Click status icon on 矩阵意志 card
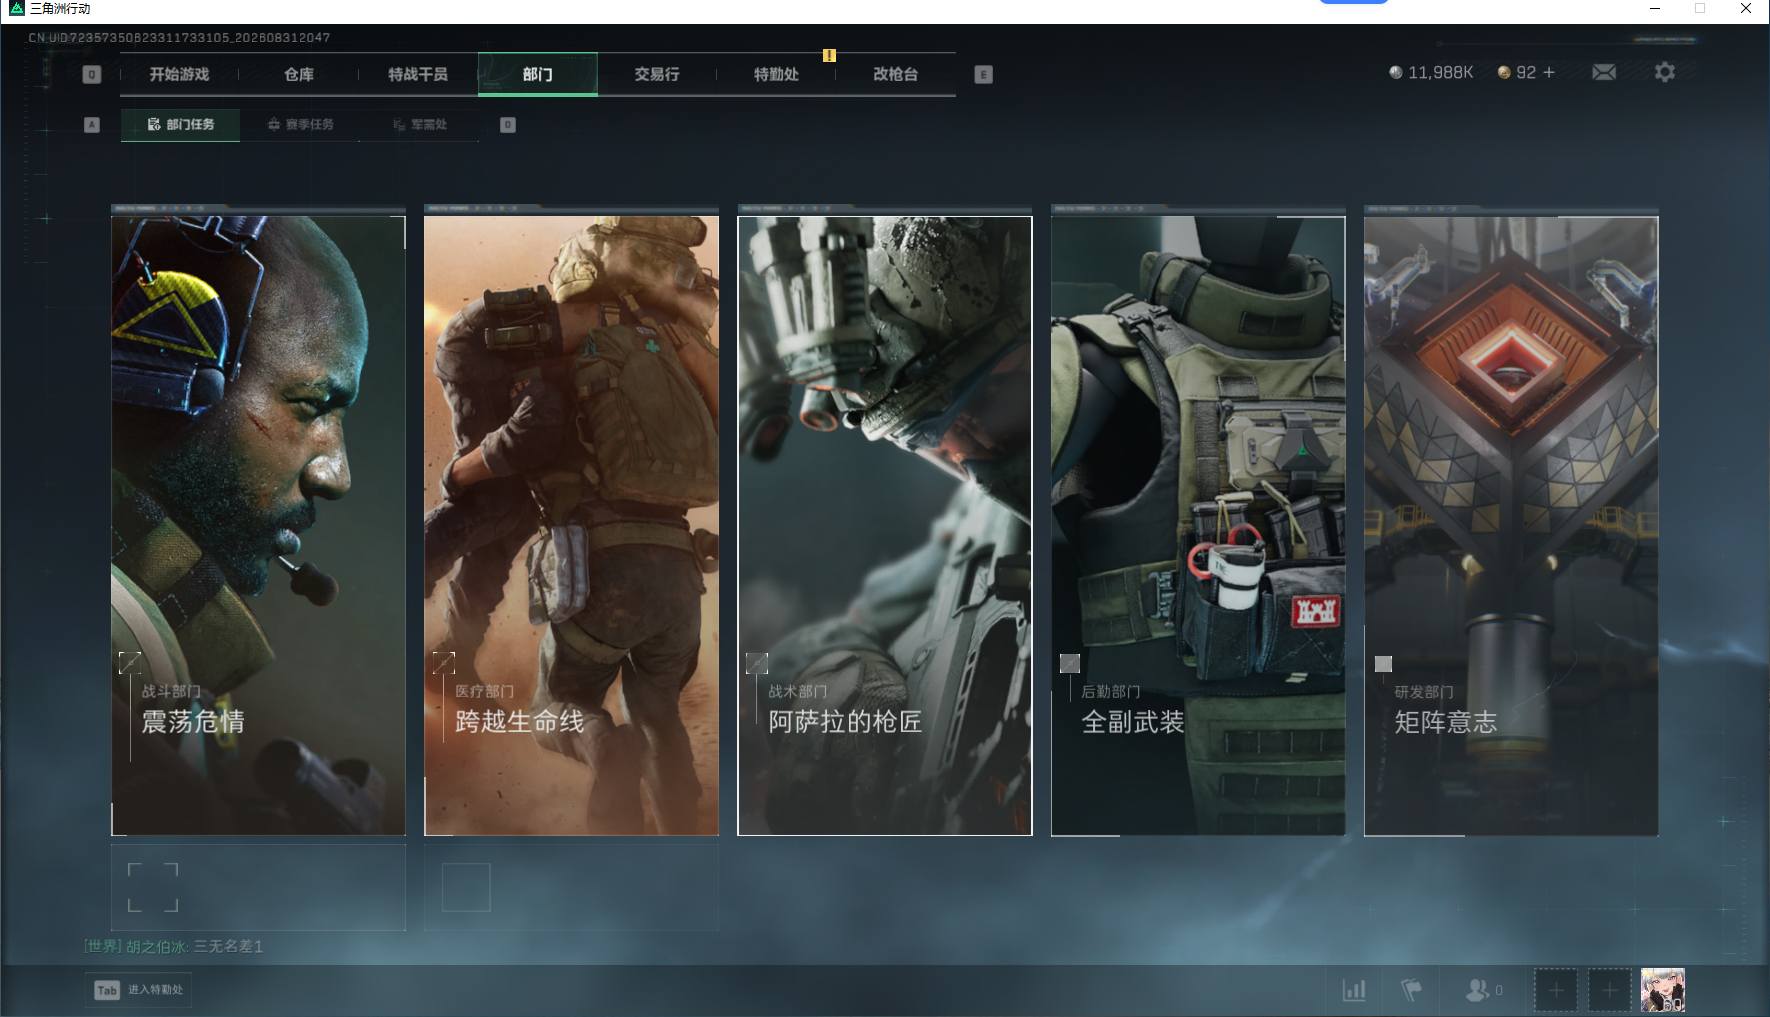This screenshot has width=1770, height=1017. [1383, 664]
